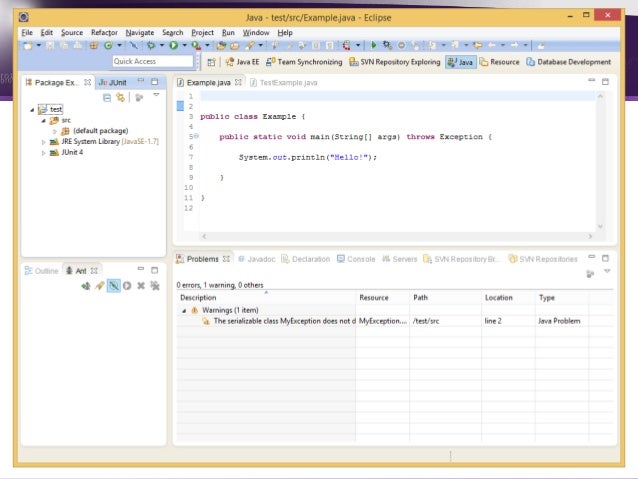Click Add Buildfiles icon in Ant view
Screen dimensions: 638x479
86,286
